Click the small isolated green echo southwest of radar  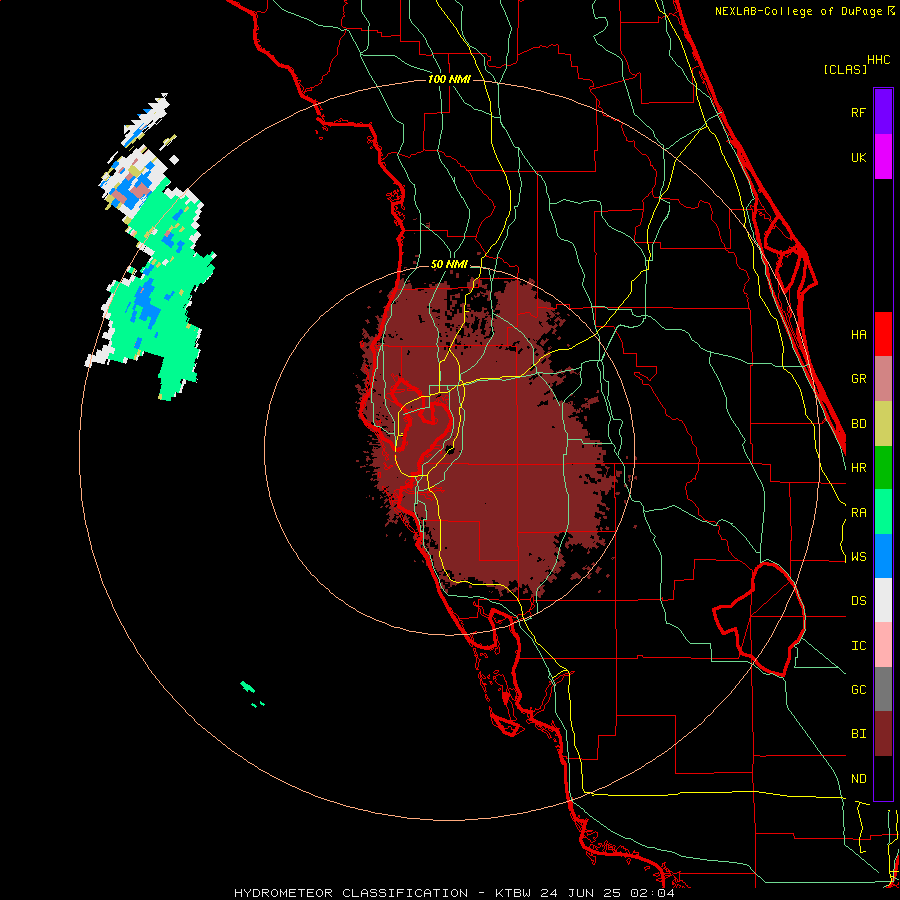tap(248, 686)
